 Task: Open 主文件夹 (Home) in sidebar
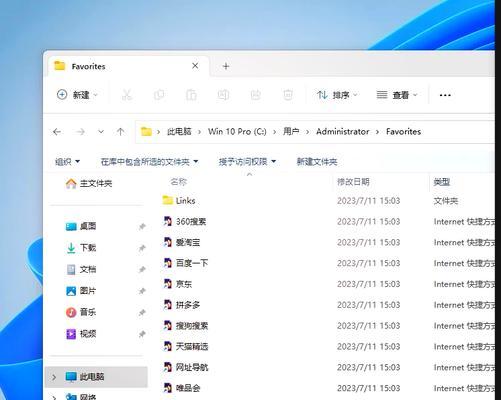(89, 184)
